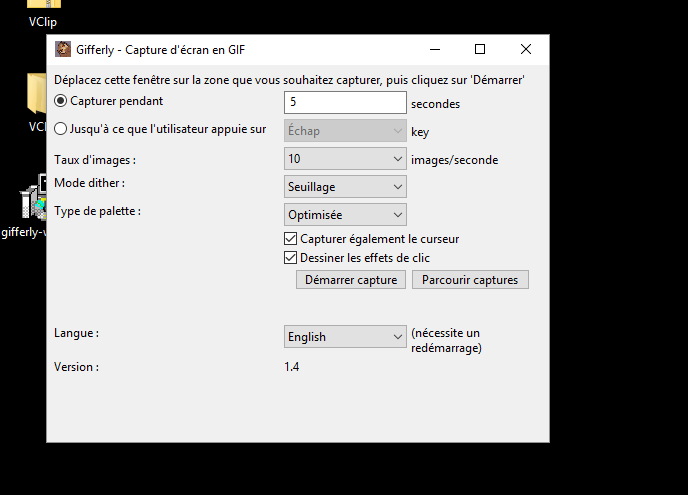Click the 'Type de palette :' label
The width and height of the screenshot is (688, 495).
(97, 211)
